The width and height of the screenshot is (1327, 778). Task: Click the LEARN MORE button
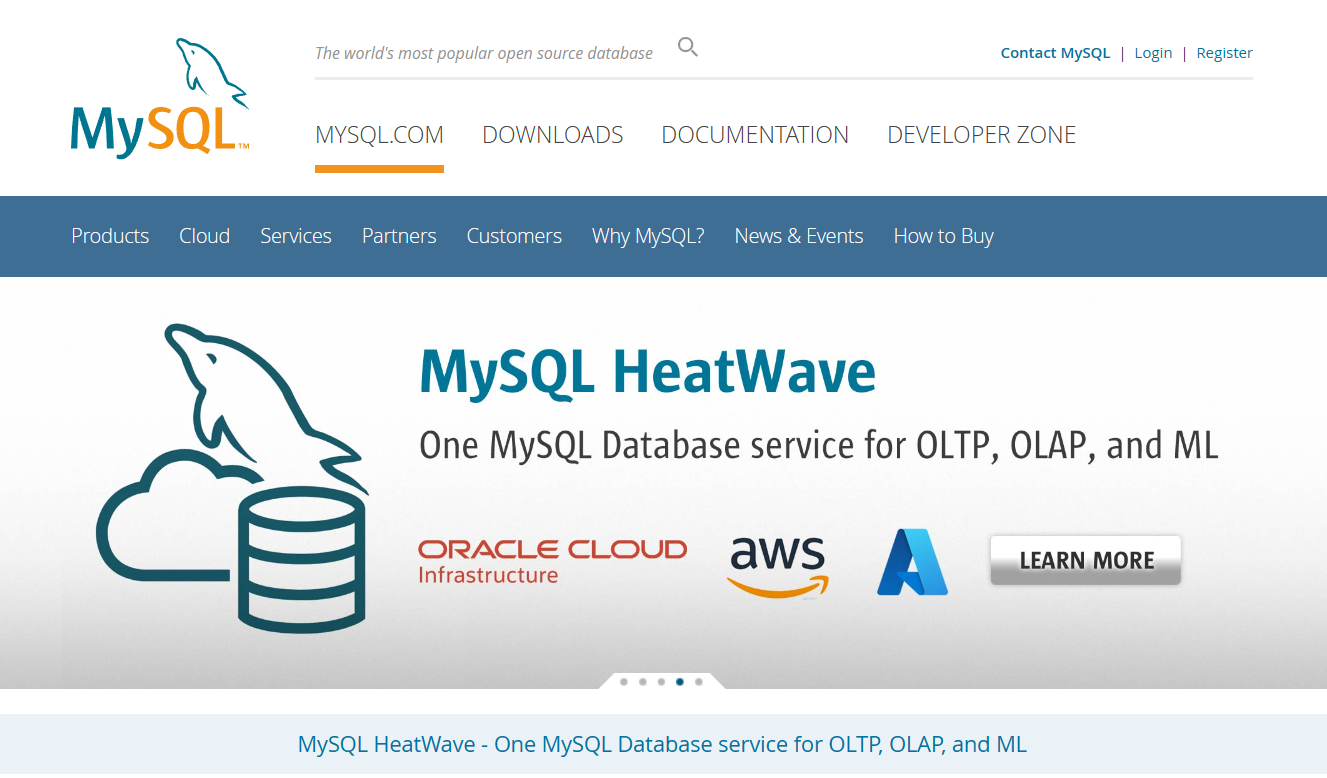coord(1086,560)
